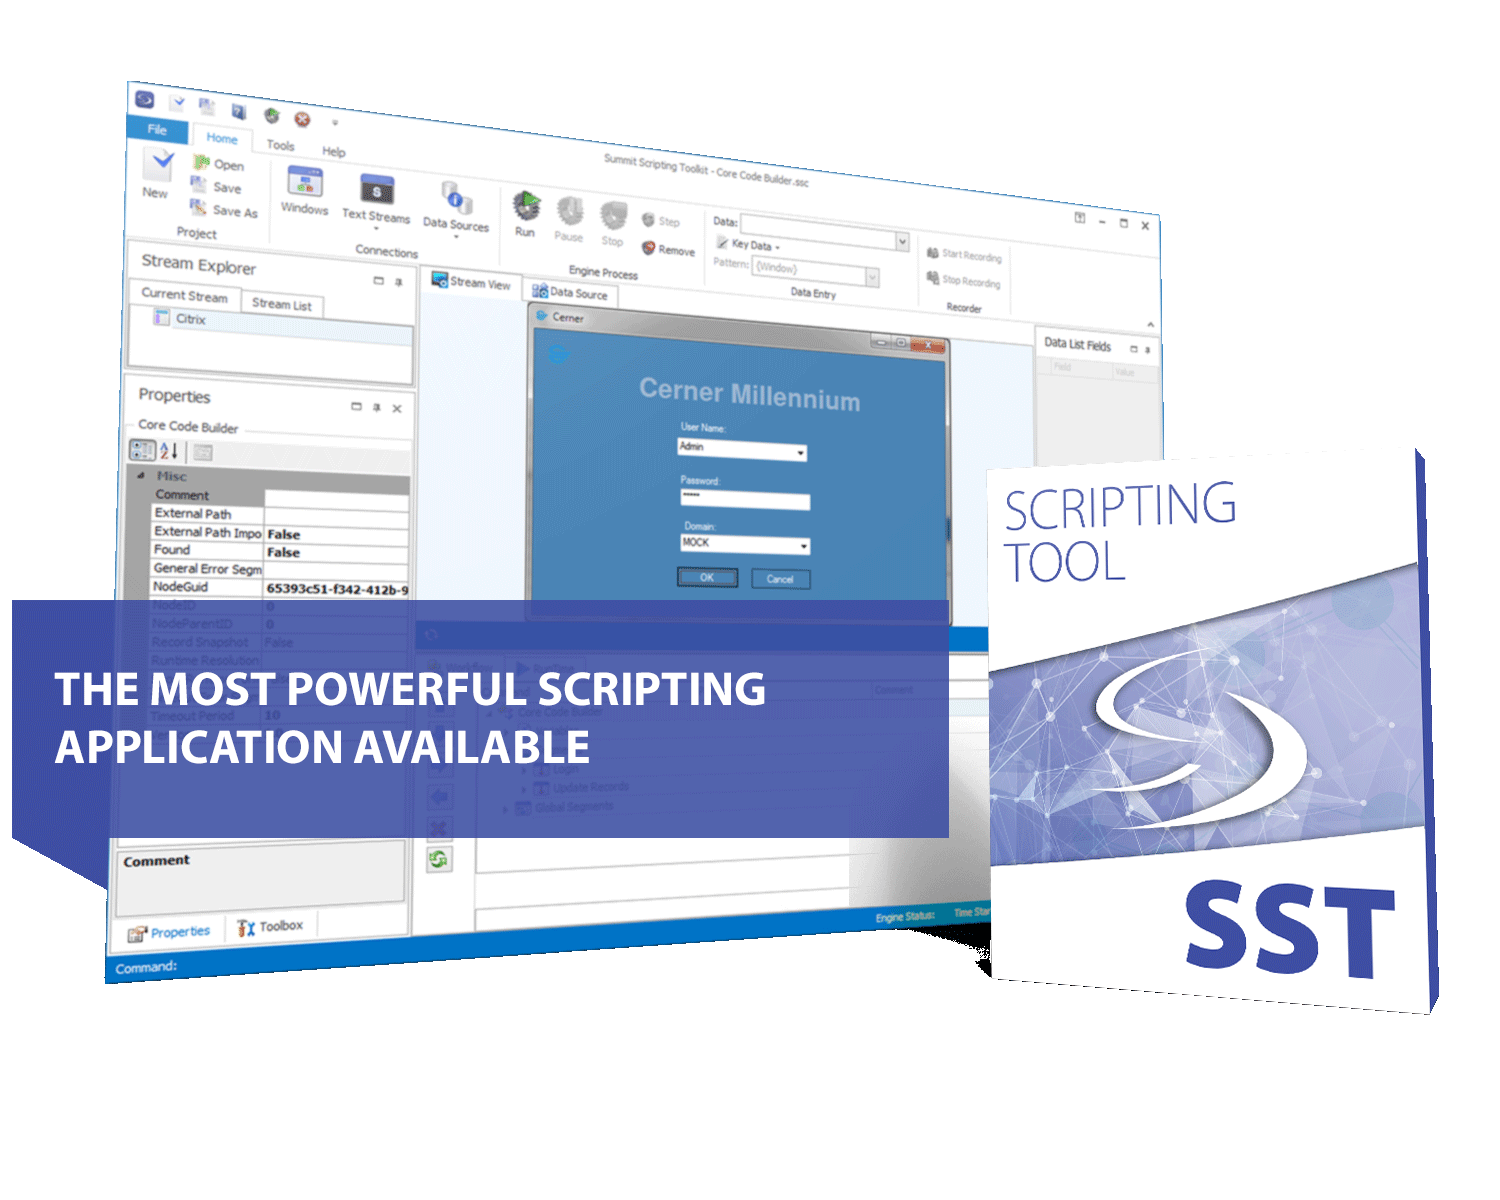Open the Data combo box dropdown arrow
Image resolution: width=1500 pixels, height=1200 pixels.
coord(902,241)
